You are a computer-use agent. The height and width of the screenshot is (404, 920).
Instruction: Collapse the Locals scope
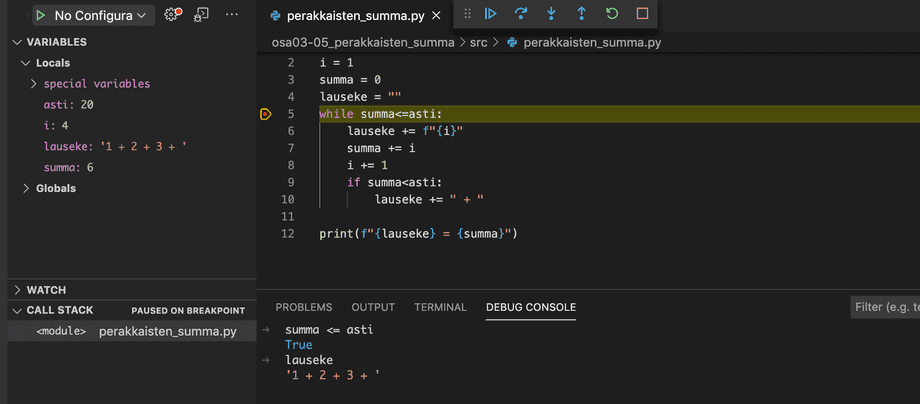52,63
